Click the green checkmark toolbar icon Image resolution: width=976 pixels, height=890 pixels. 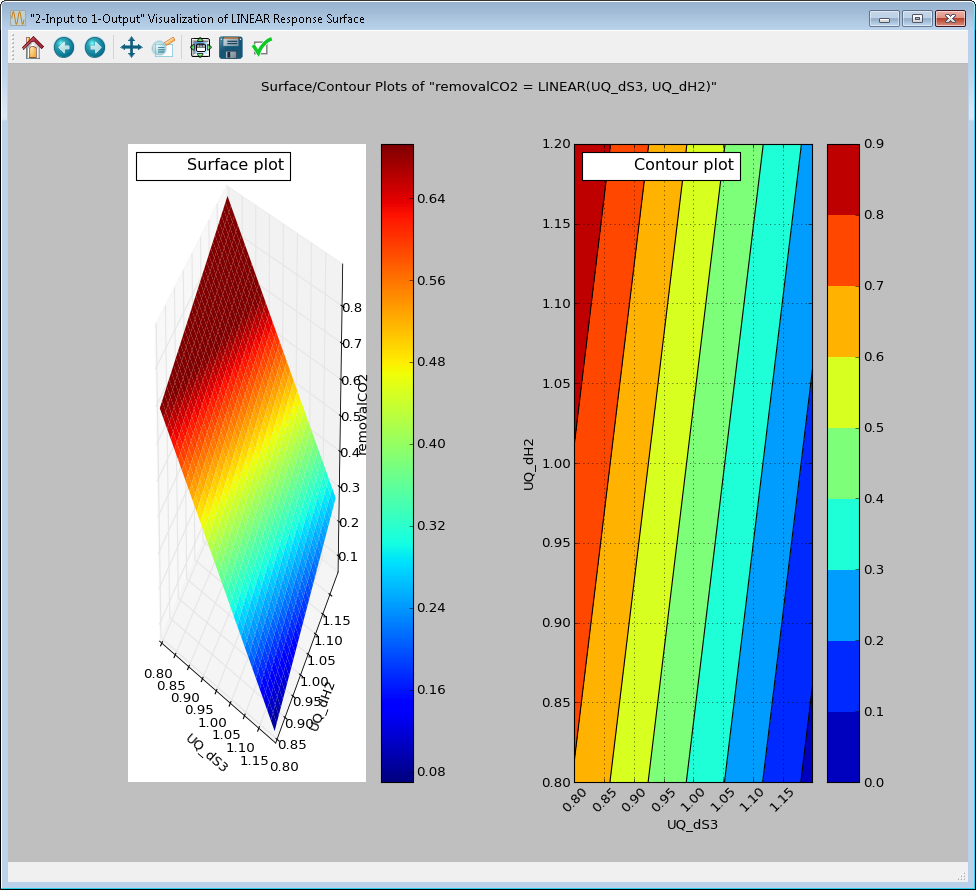coord(261,47)
